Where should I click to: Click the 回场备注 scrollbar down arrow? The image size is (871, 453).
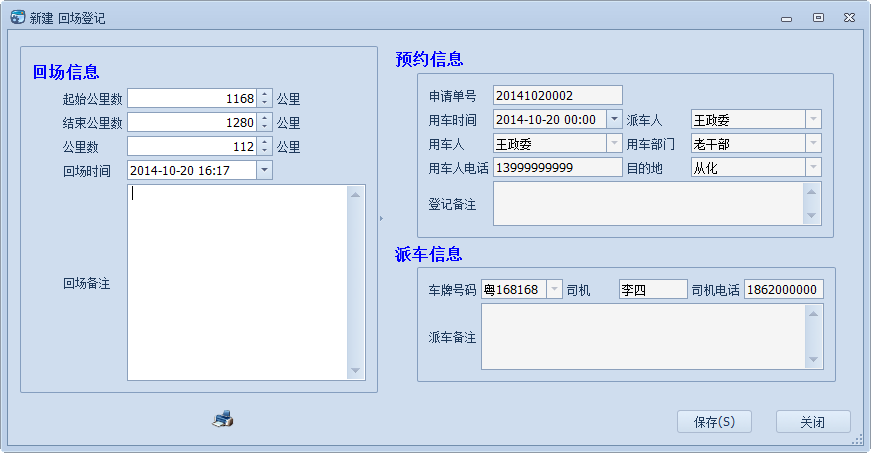click(x=356, y=371)
